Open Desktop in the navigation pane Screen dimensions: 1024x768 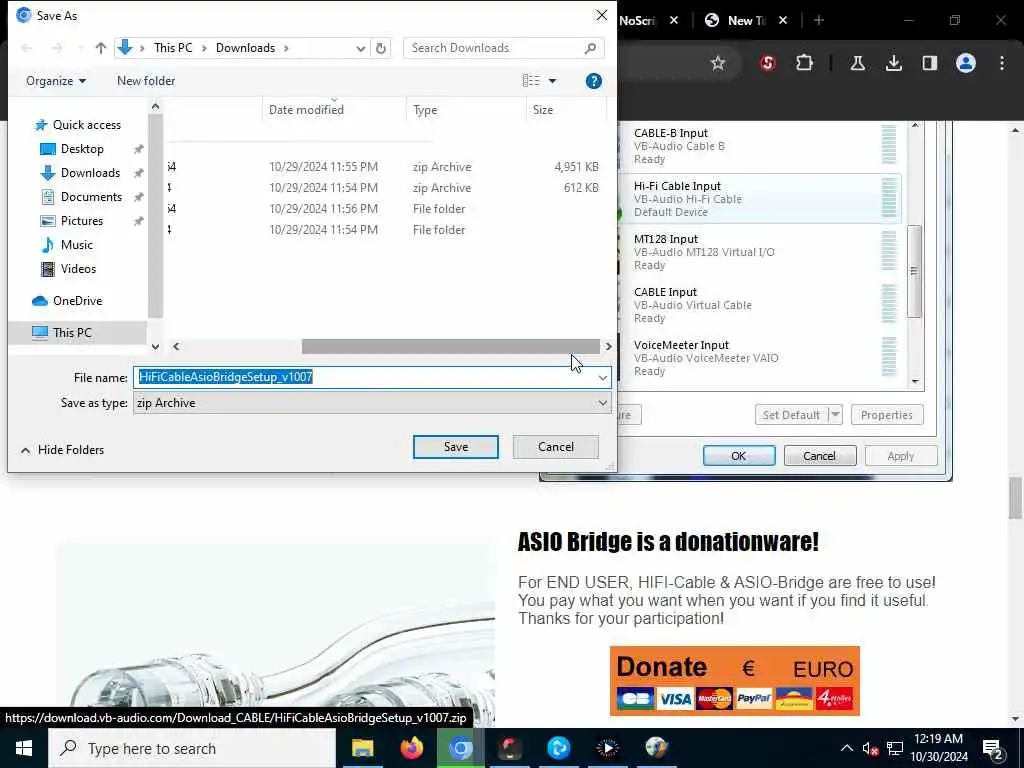(x=82, y=149)
